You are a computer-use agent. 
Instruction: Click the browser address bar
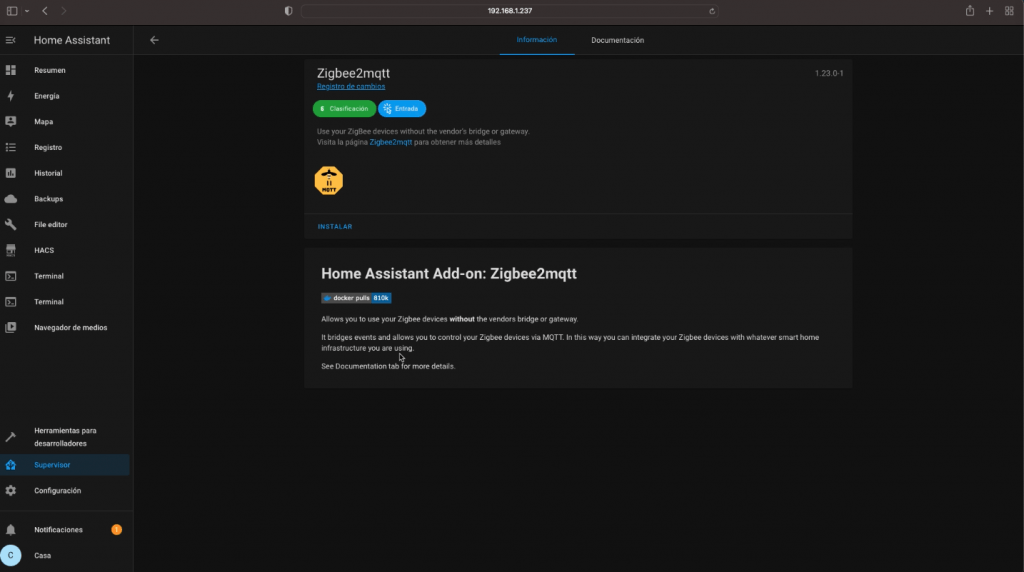pos(510,10)
